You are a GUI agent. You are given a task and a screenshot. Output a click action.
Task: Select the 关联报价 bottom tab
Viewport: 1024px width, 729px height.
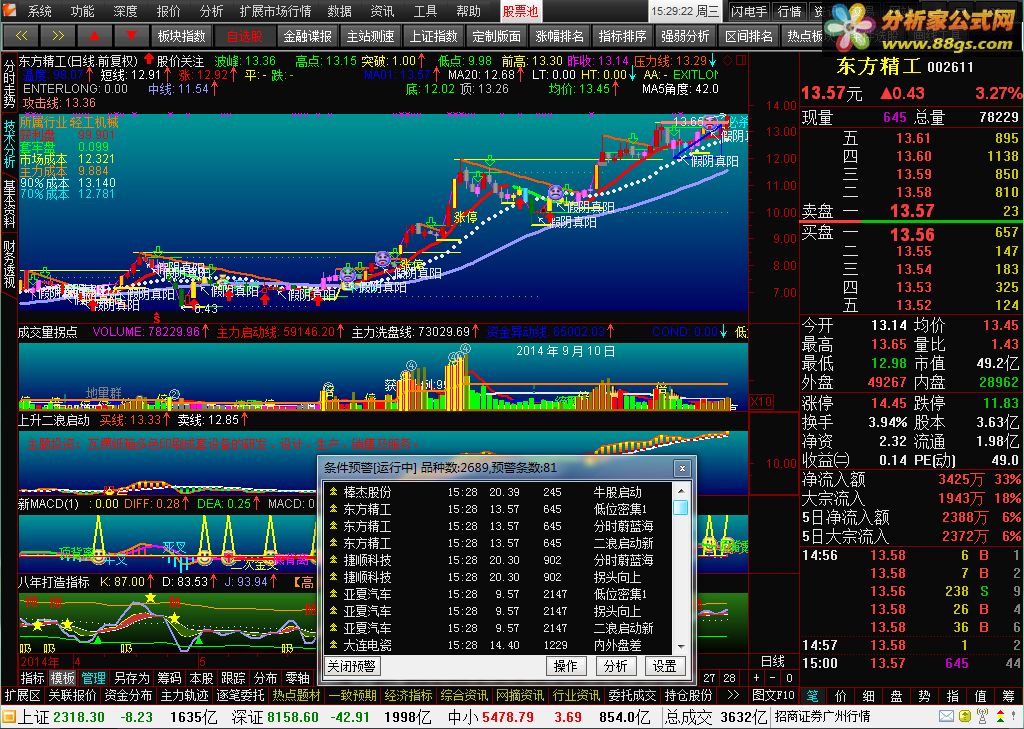[x=72, y=695]
